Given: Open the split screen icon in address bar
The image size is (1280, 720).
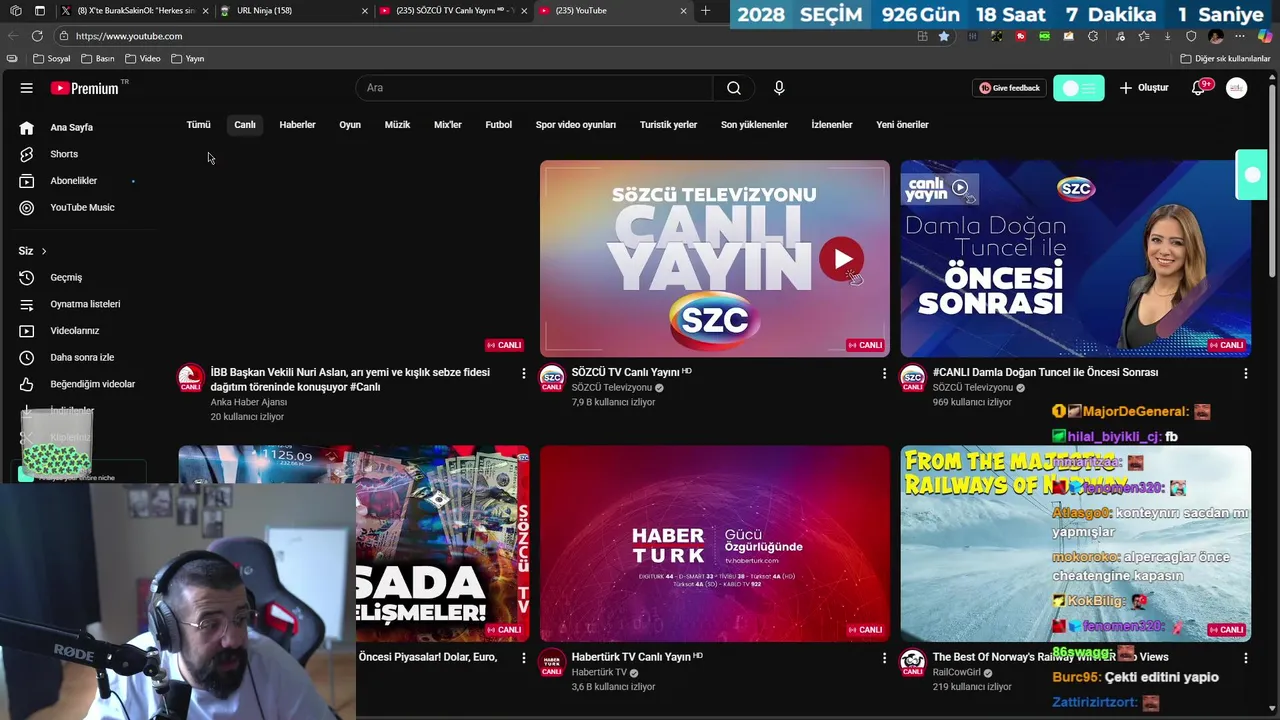Looking at the screenshot, I should tap(922, 36).
